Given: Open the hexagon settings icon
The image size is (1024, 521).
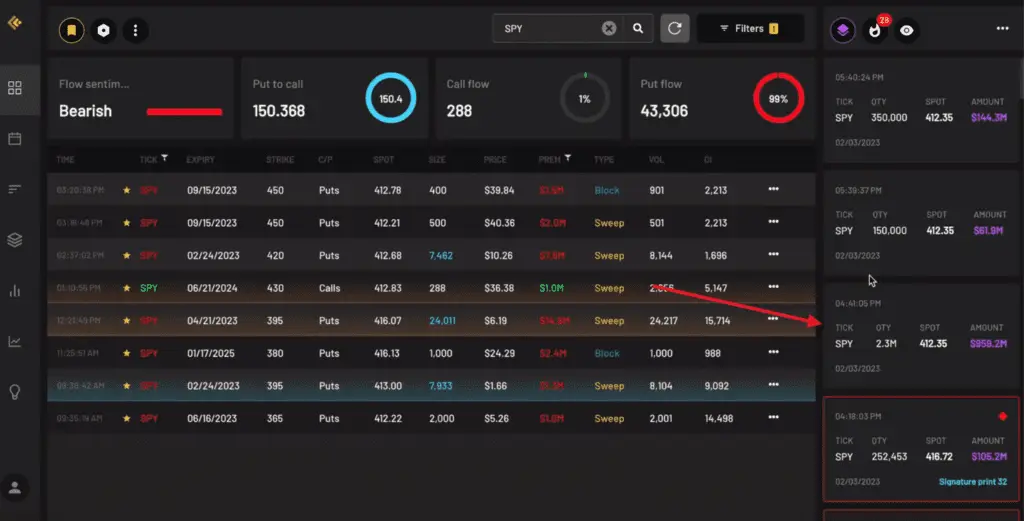Looking at the screenshot, I should coord(103,30).
